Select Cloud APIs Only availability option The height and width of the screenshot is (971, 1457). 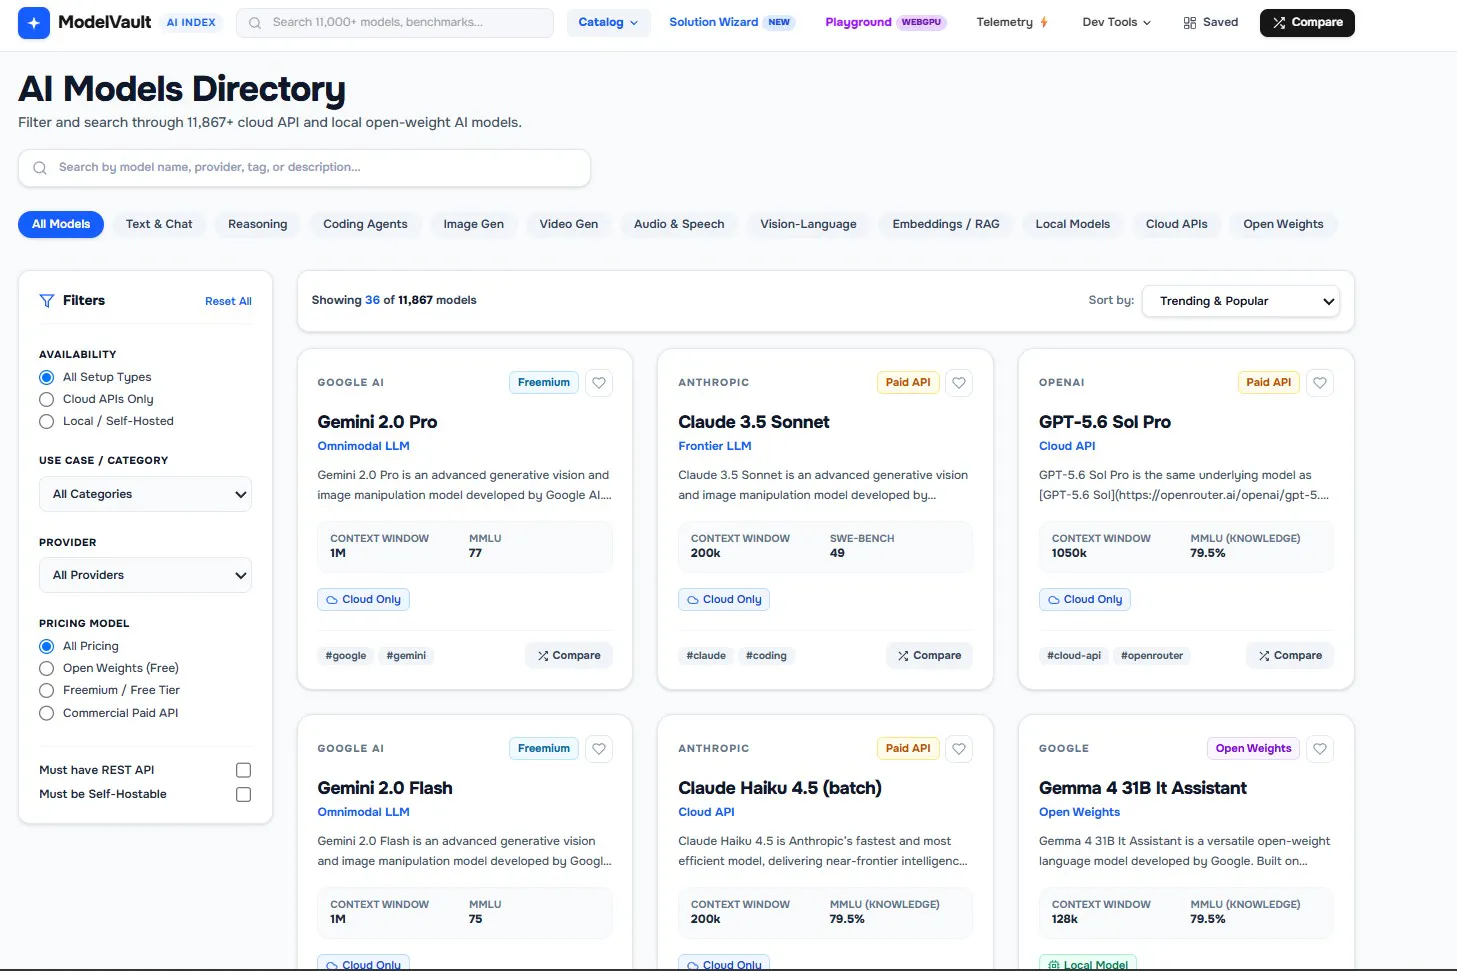pyautogui.click(x=46, y=399)
